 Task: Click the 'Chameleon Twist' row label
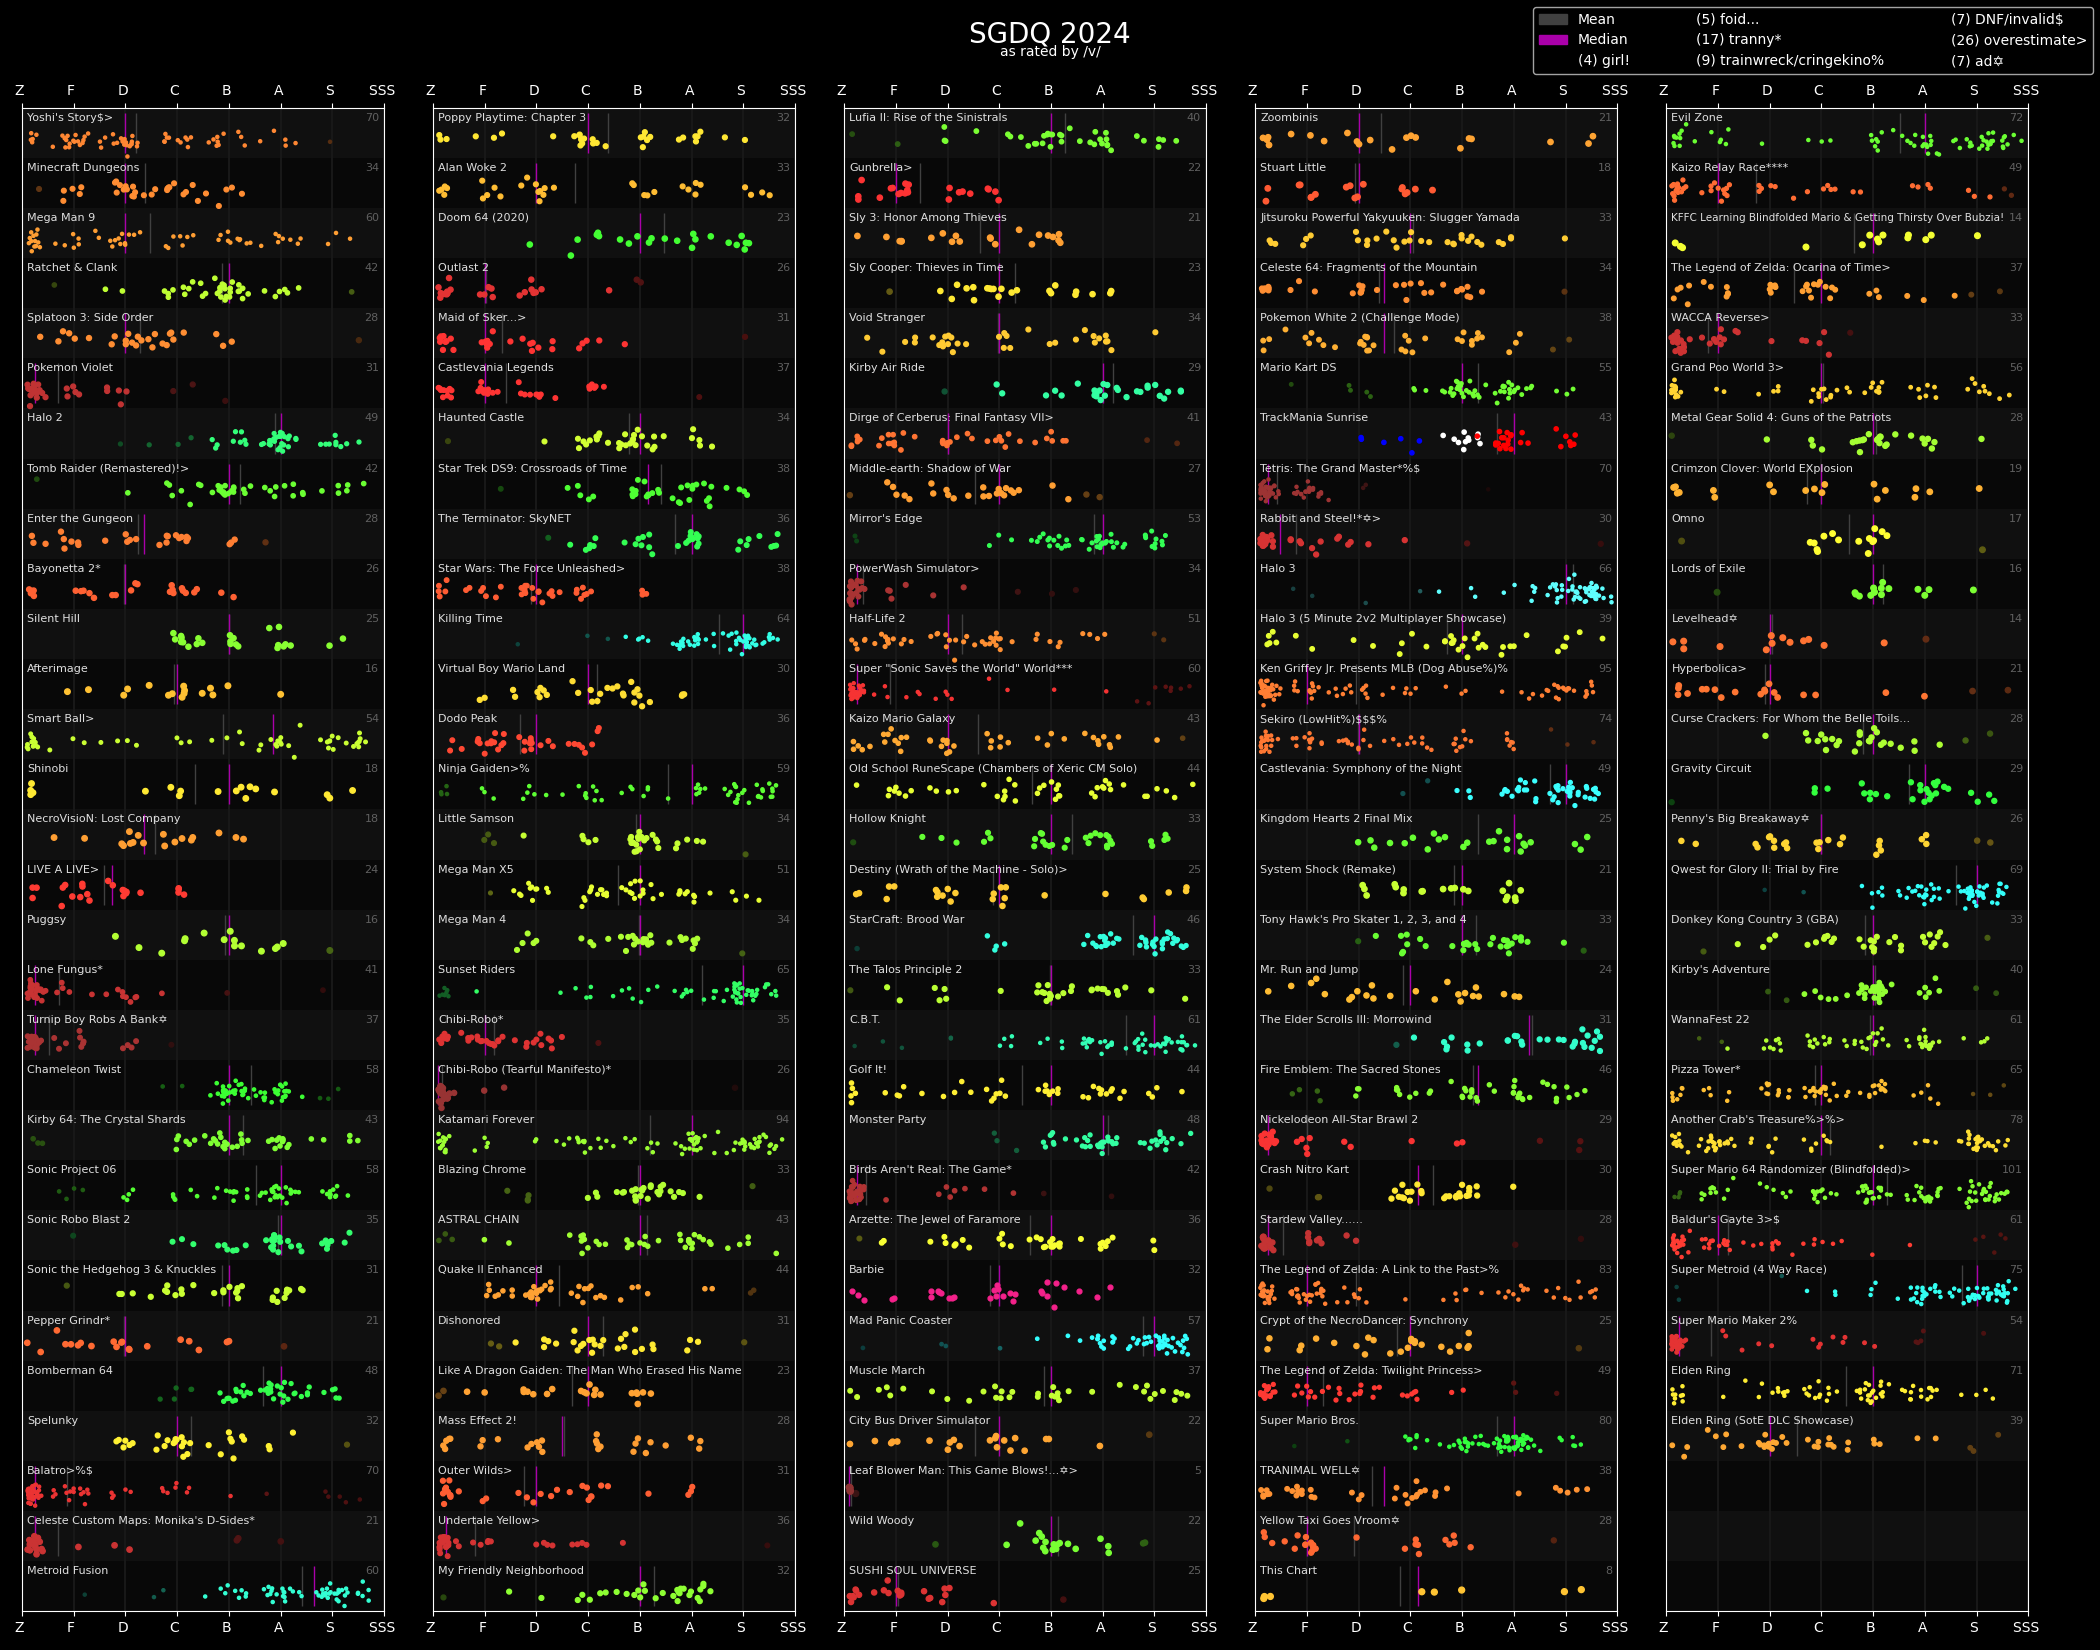(74, 1069)
